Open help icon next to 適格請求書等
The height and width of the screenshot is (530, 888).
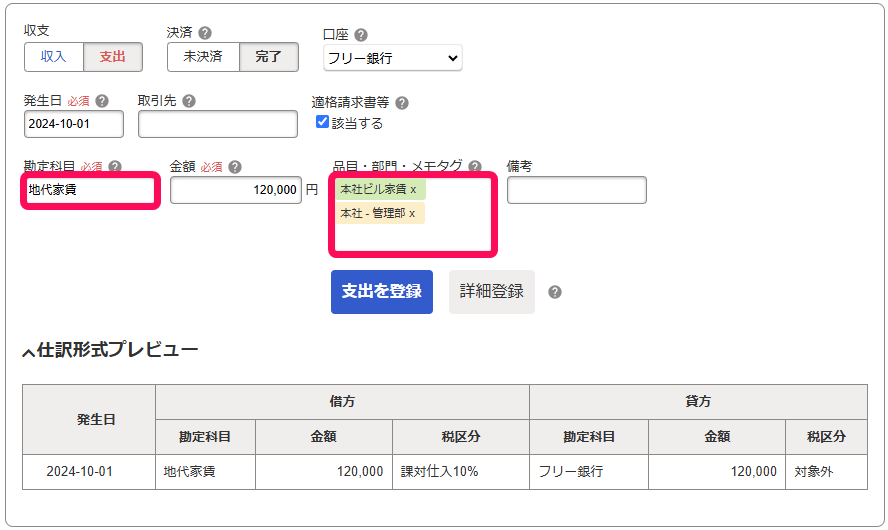click(402, 103)
